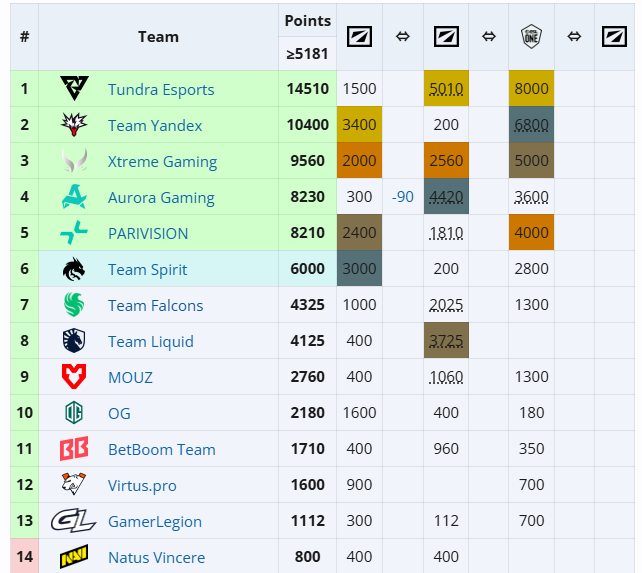Click Aurora Gaming's -90 point deduction
The image size is (642, 573).
point(402,197)
